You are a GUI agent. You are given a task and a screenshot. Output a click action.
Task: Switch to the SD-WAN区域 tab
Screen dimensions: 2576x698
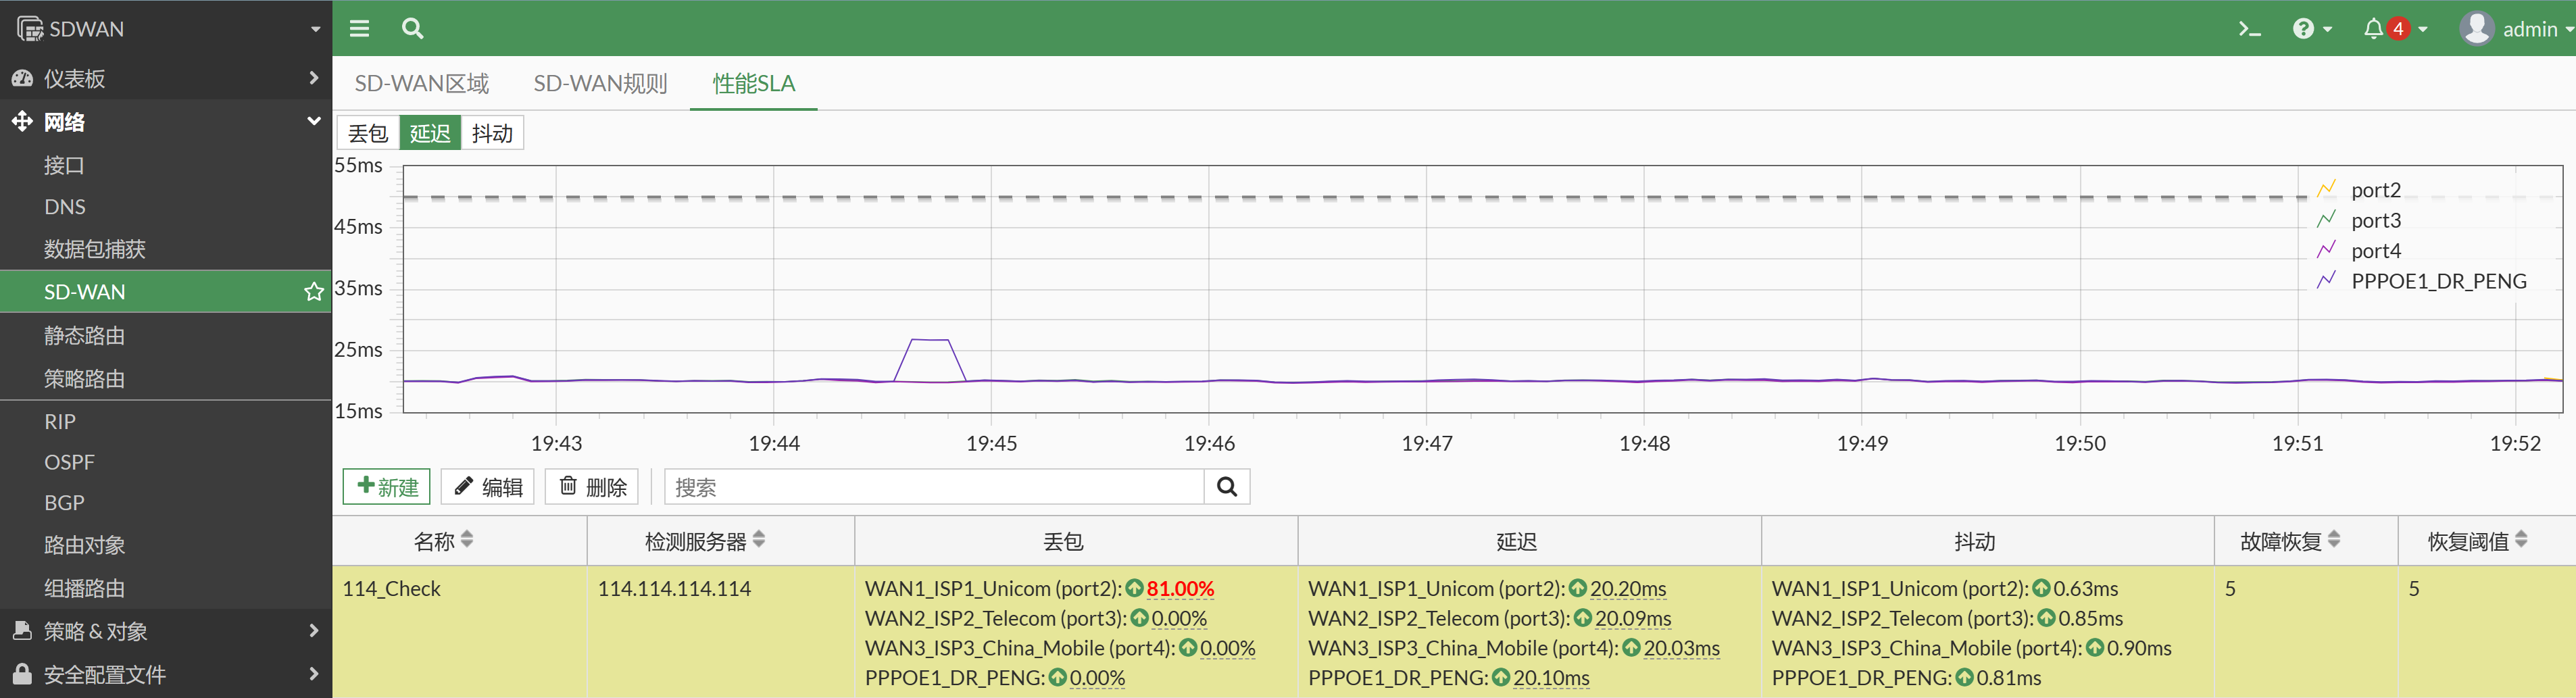point(422,84)
